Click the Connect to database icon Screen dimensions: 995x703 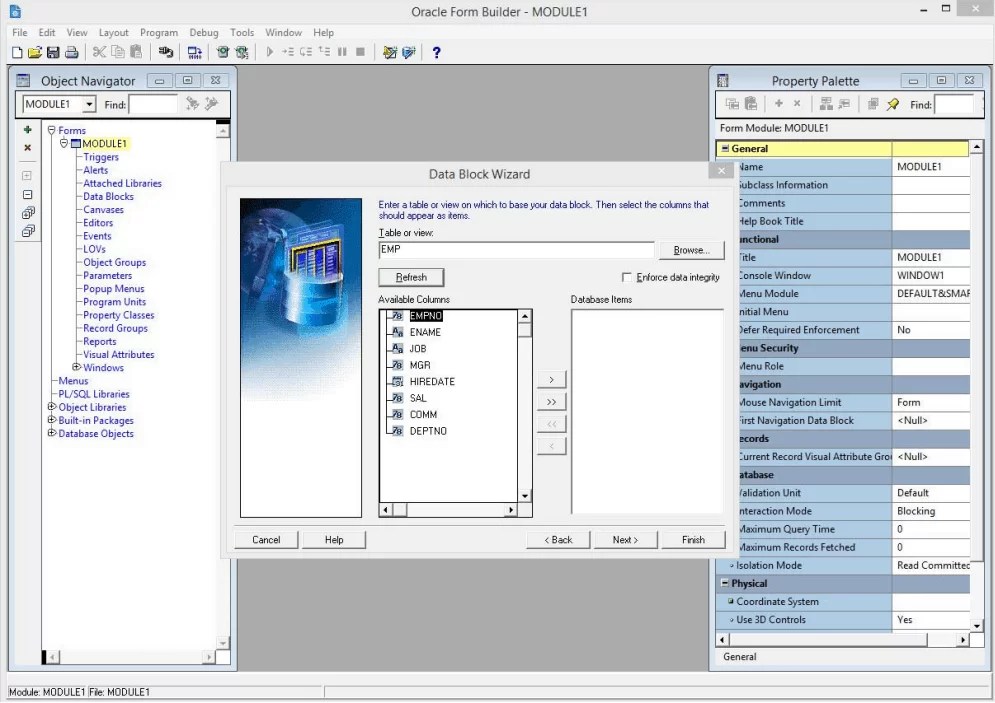point(166,52)
